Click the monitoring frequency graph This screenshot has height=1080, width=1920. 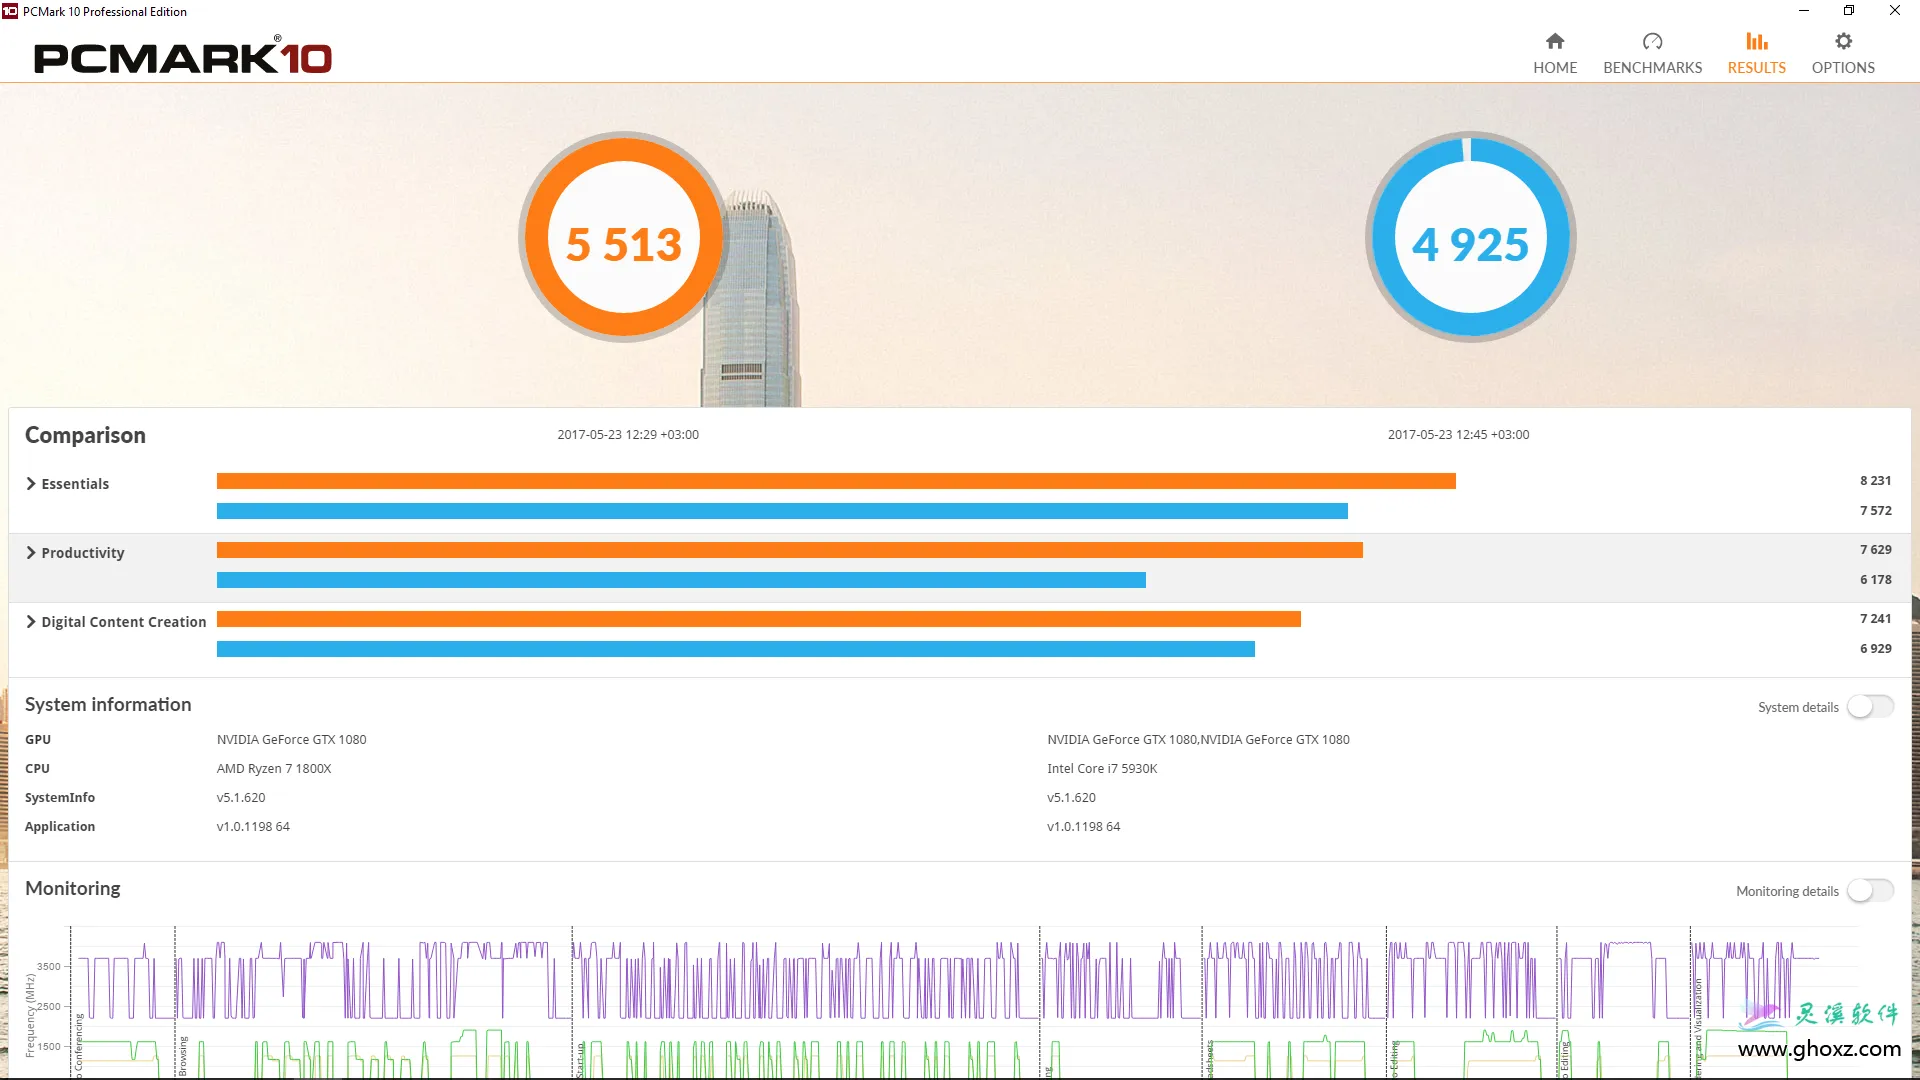point(900,1000)
